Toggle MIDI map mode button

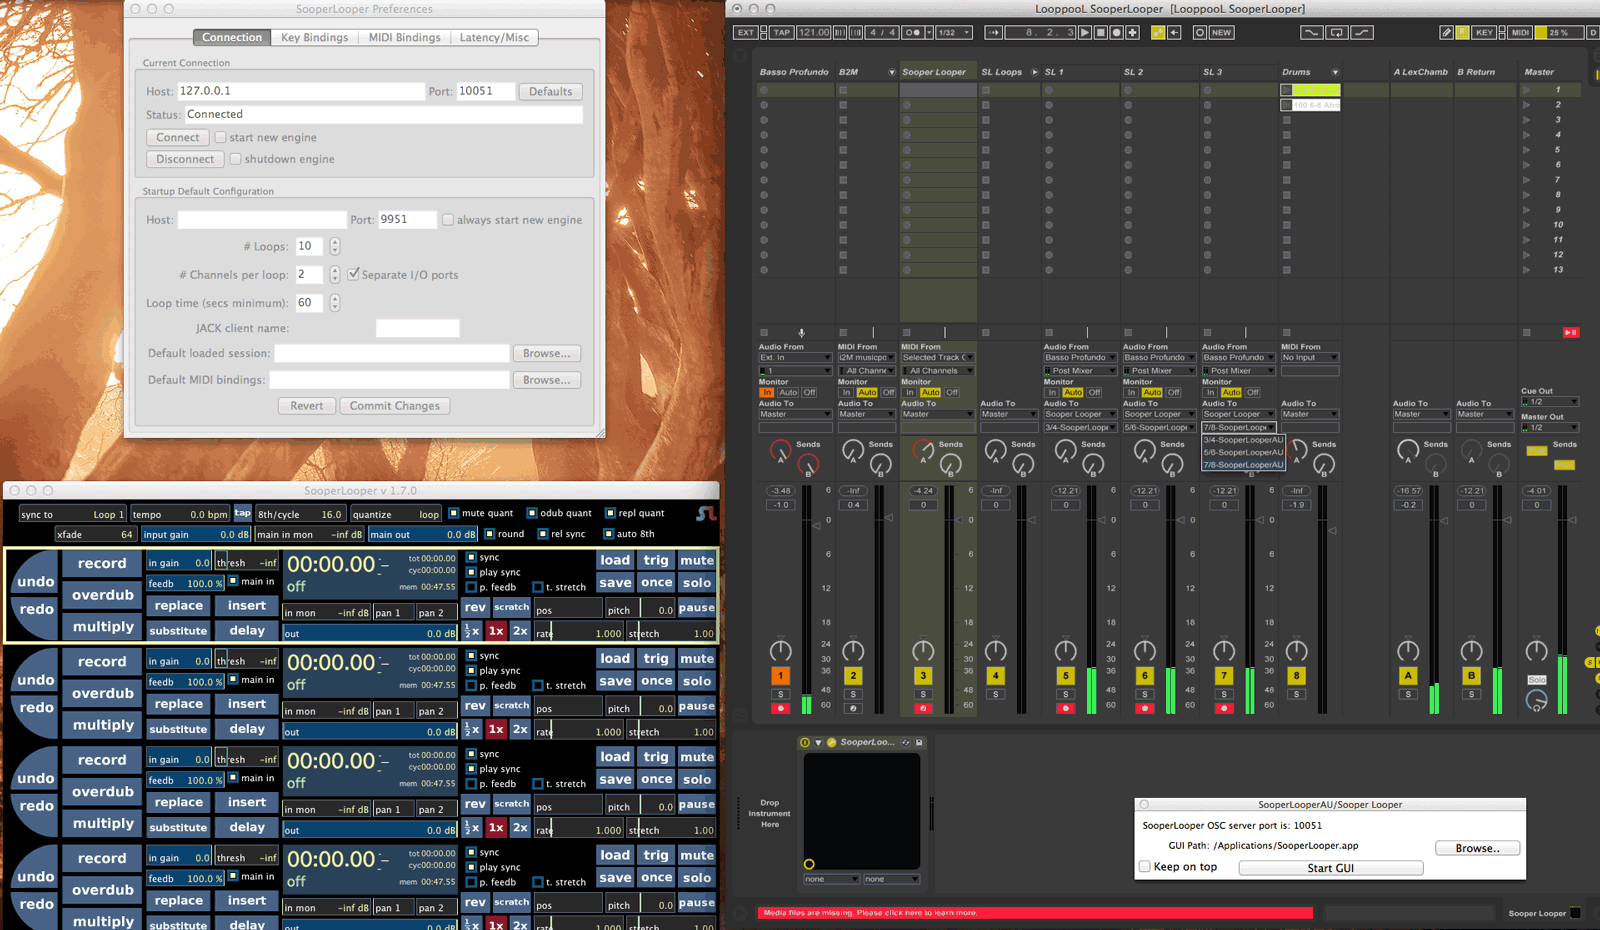click(x=1520, y=32)
